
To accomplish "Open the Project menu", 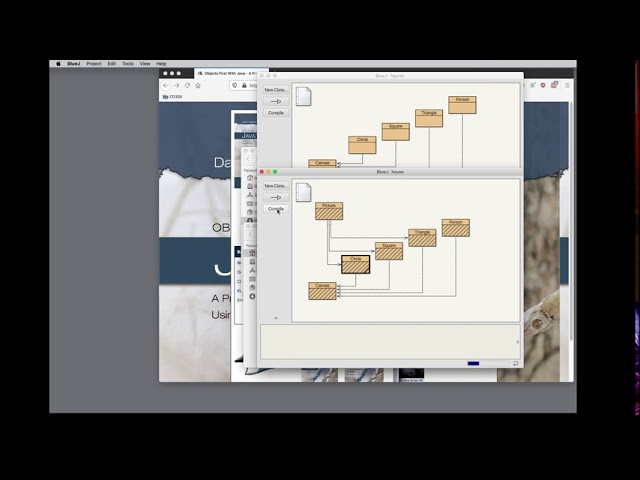I will point(93,64).
